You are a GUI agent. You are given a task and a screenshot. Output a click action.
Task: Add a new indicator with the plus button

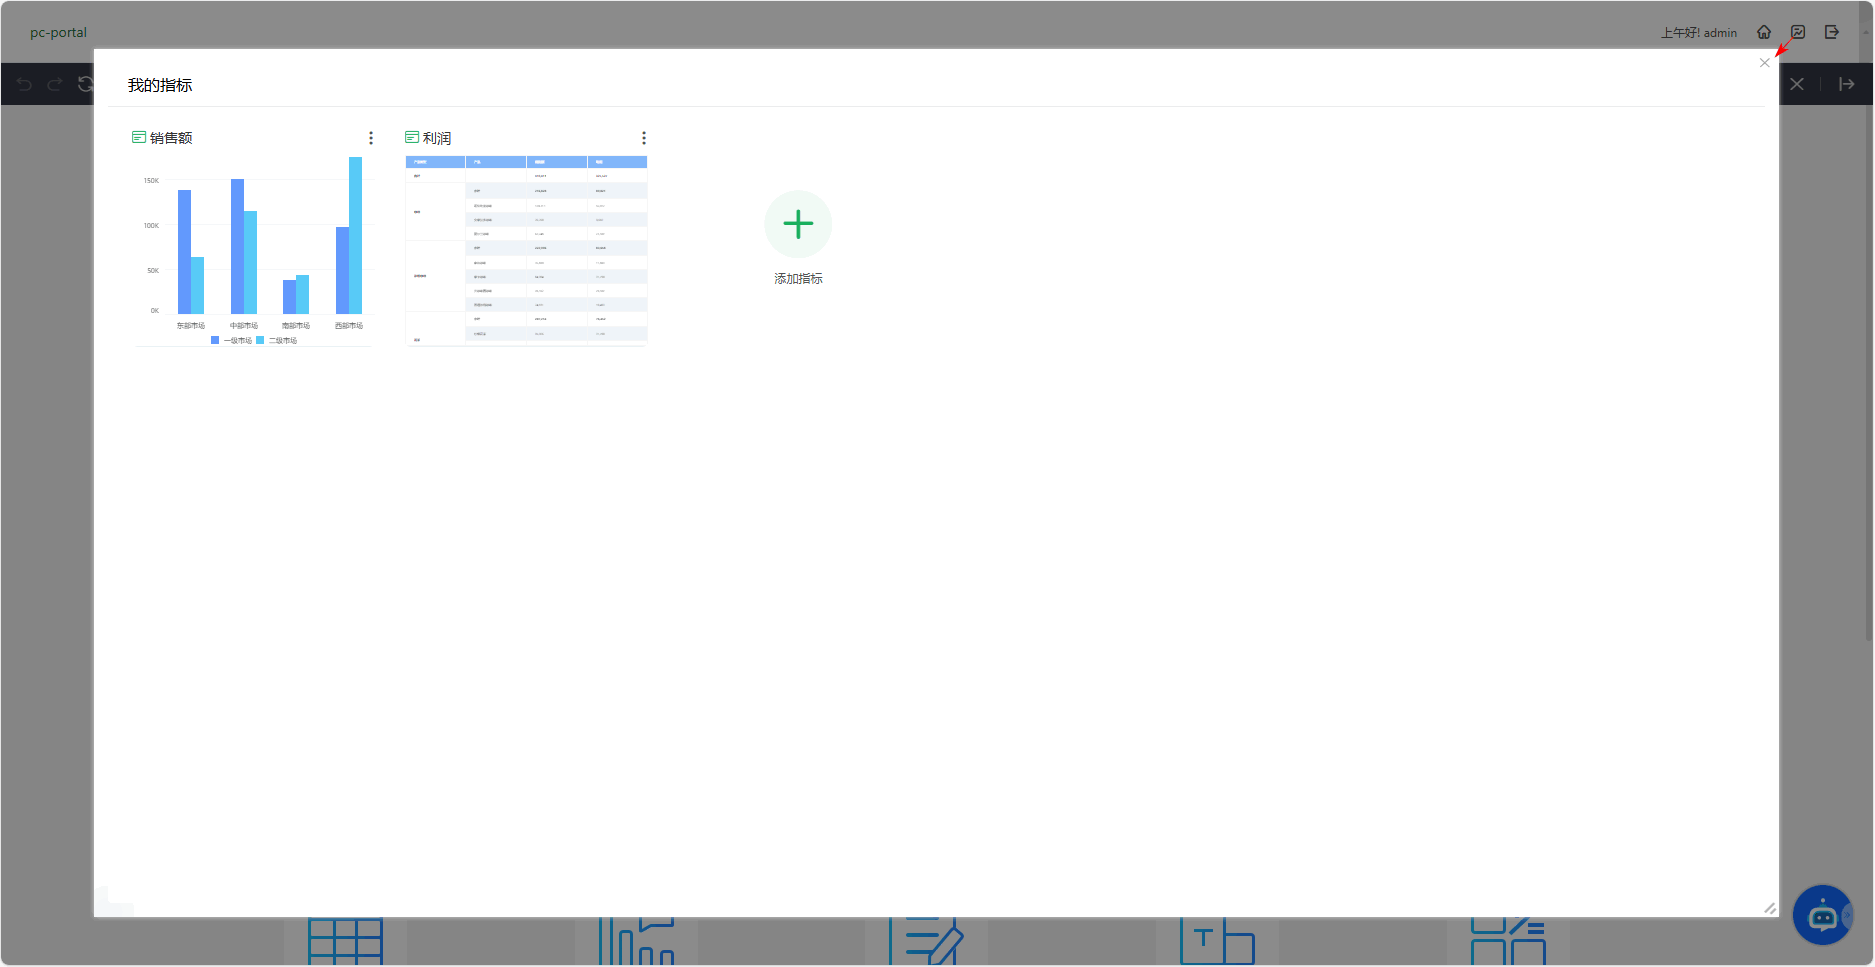tap(798, 224)
